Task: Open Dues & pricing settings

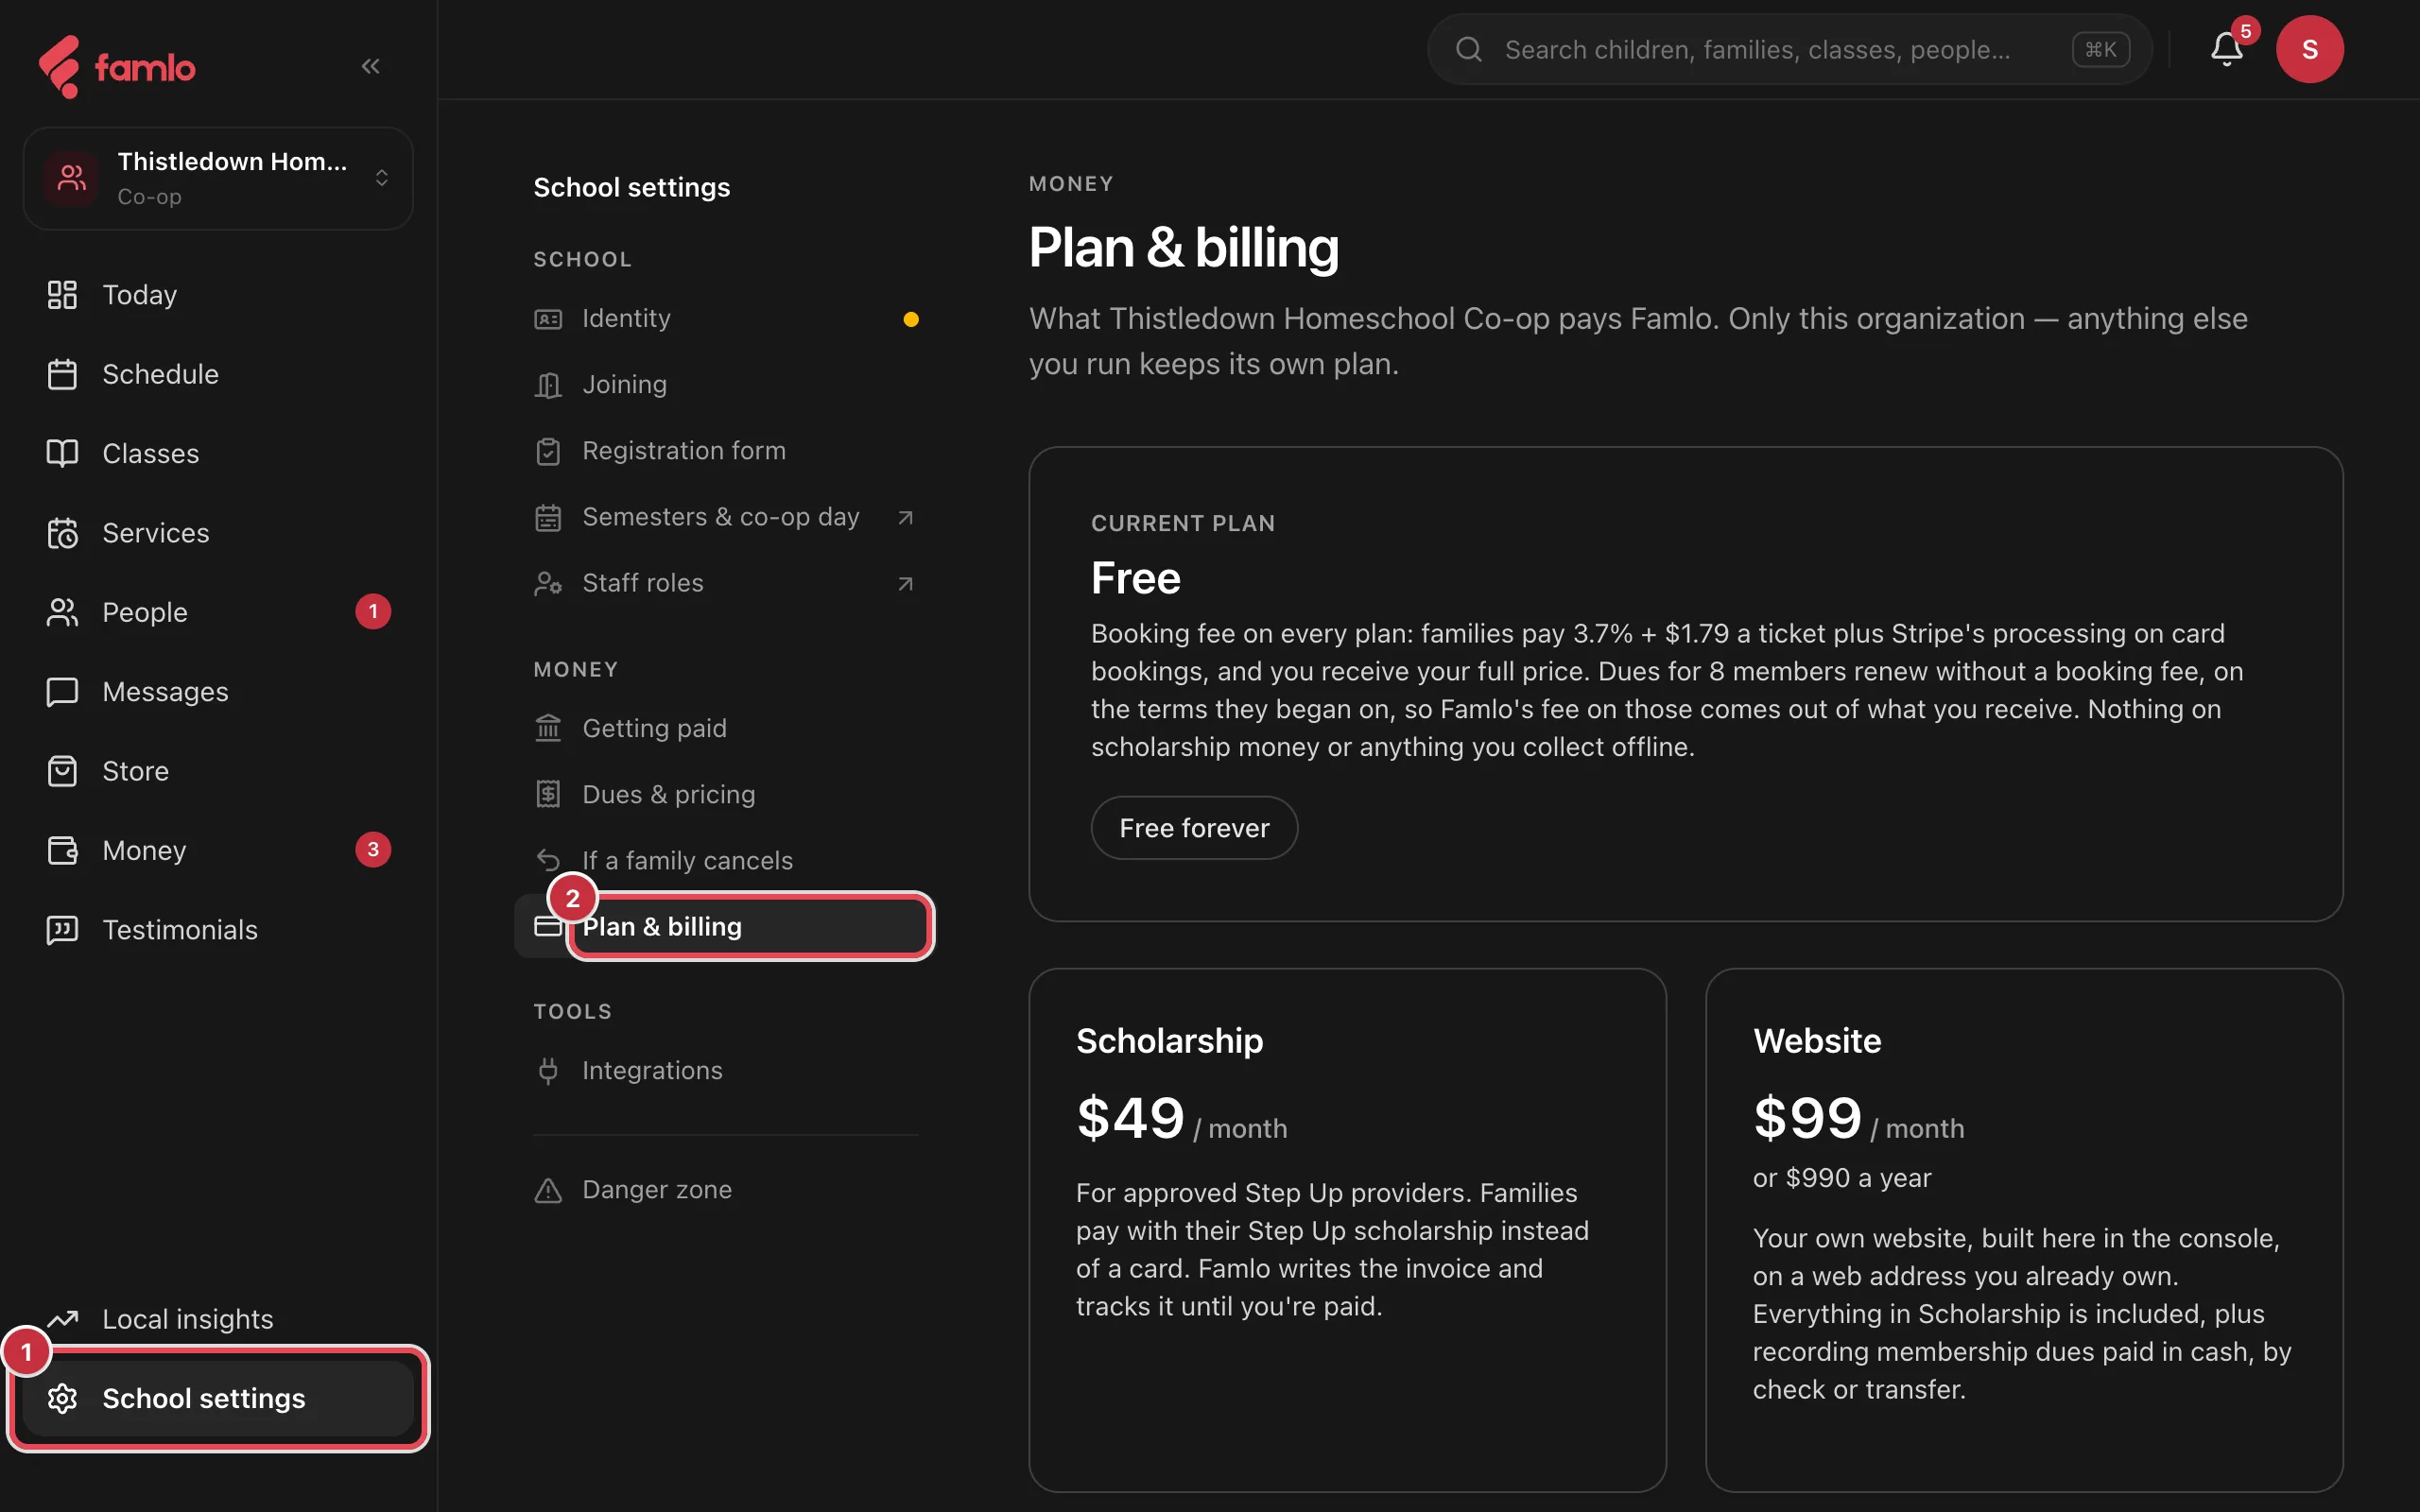Action: (x=726, y=794)
